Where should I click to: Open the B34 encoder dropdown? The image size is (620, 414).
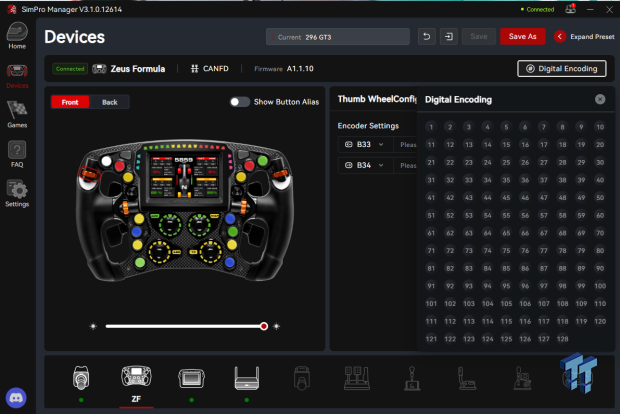click(365, 165)
